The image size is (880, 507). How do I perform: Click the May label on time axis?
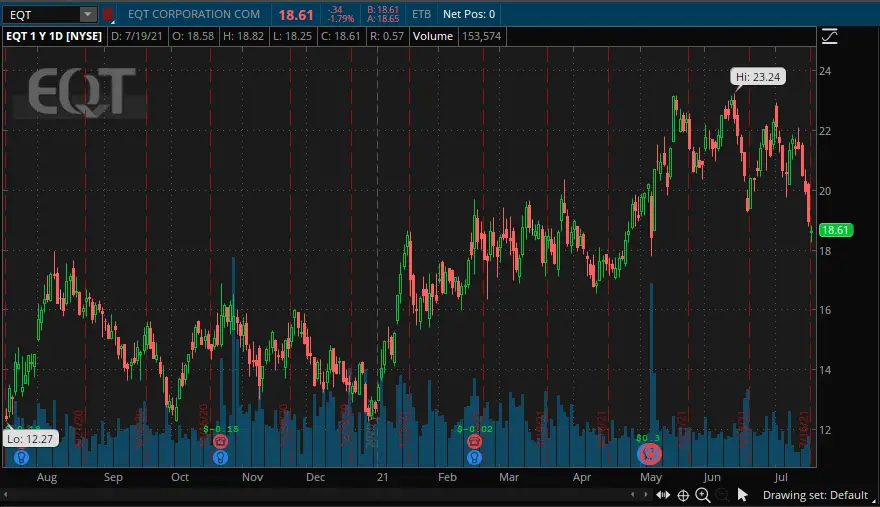[x=651, y=477]
